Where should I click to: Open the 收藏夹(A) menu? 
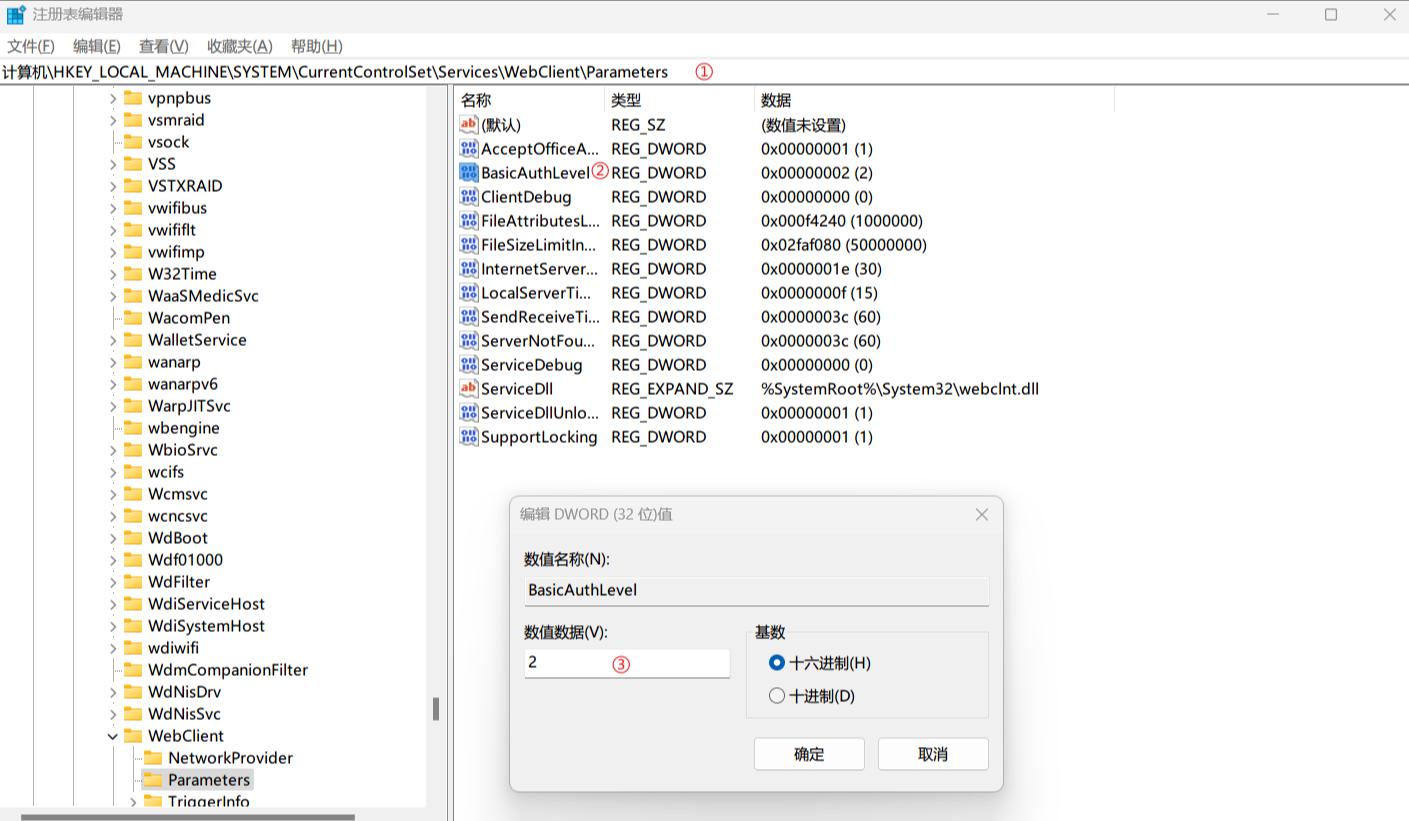[x=239, y=46]
